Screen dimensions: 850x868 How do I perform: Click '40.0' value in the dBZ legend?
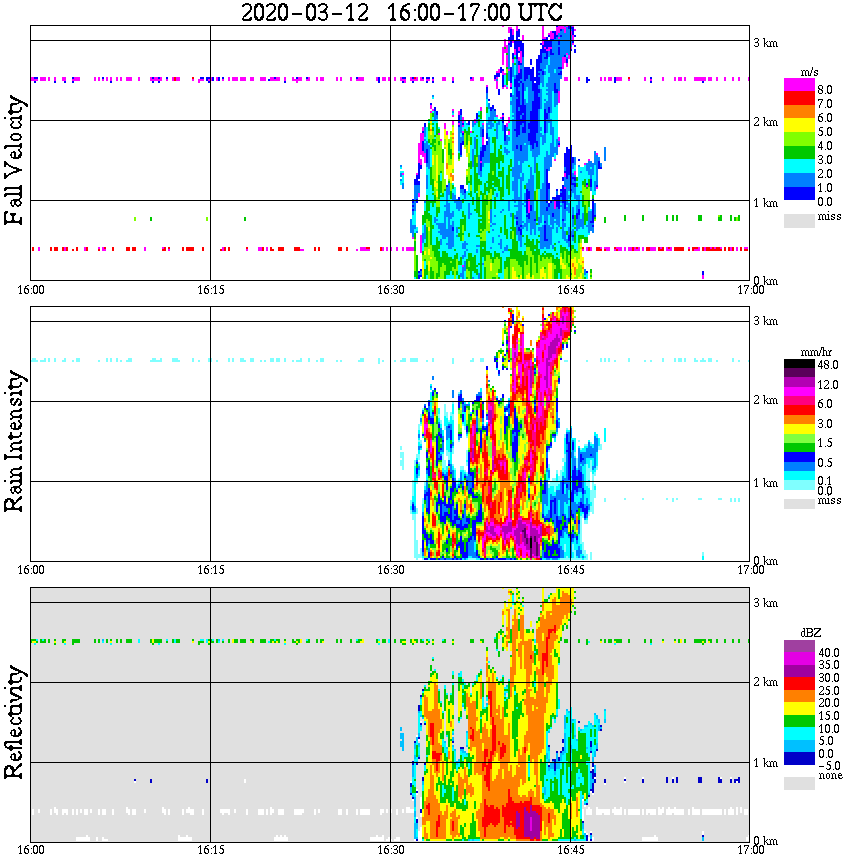tap(829, 653)
